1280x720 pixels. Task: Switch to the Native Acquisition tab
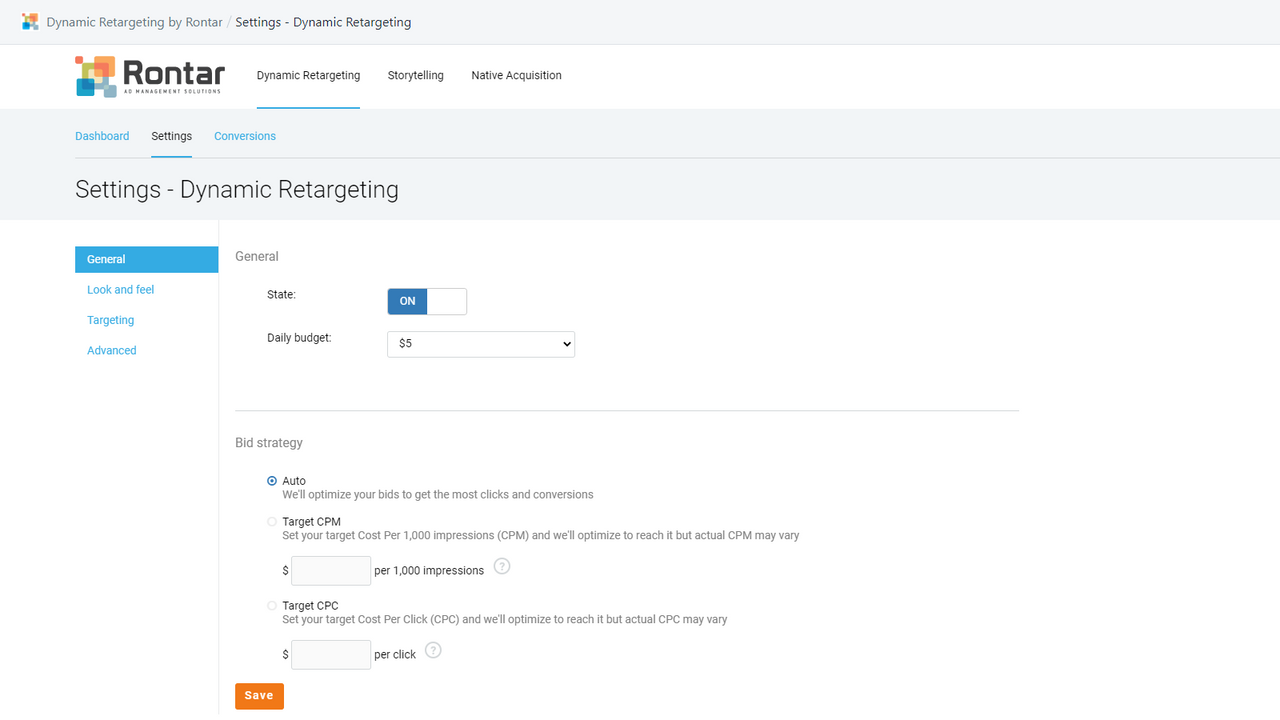516,75
